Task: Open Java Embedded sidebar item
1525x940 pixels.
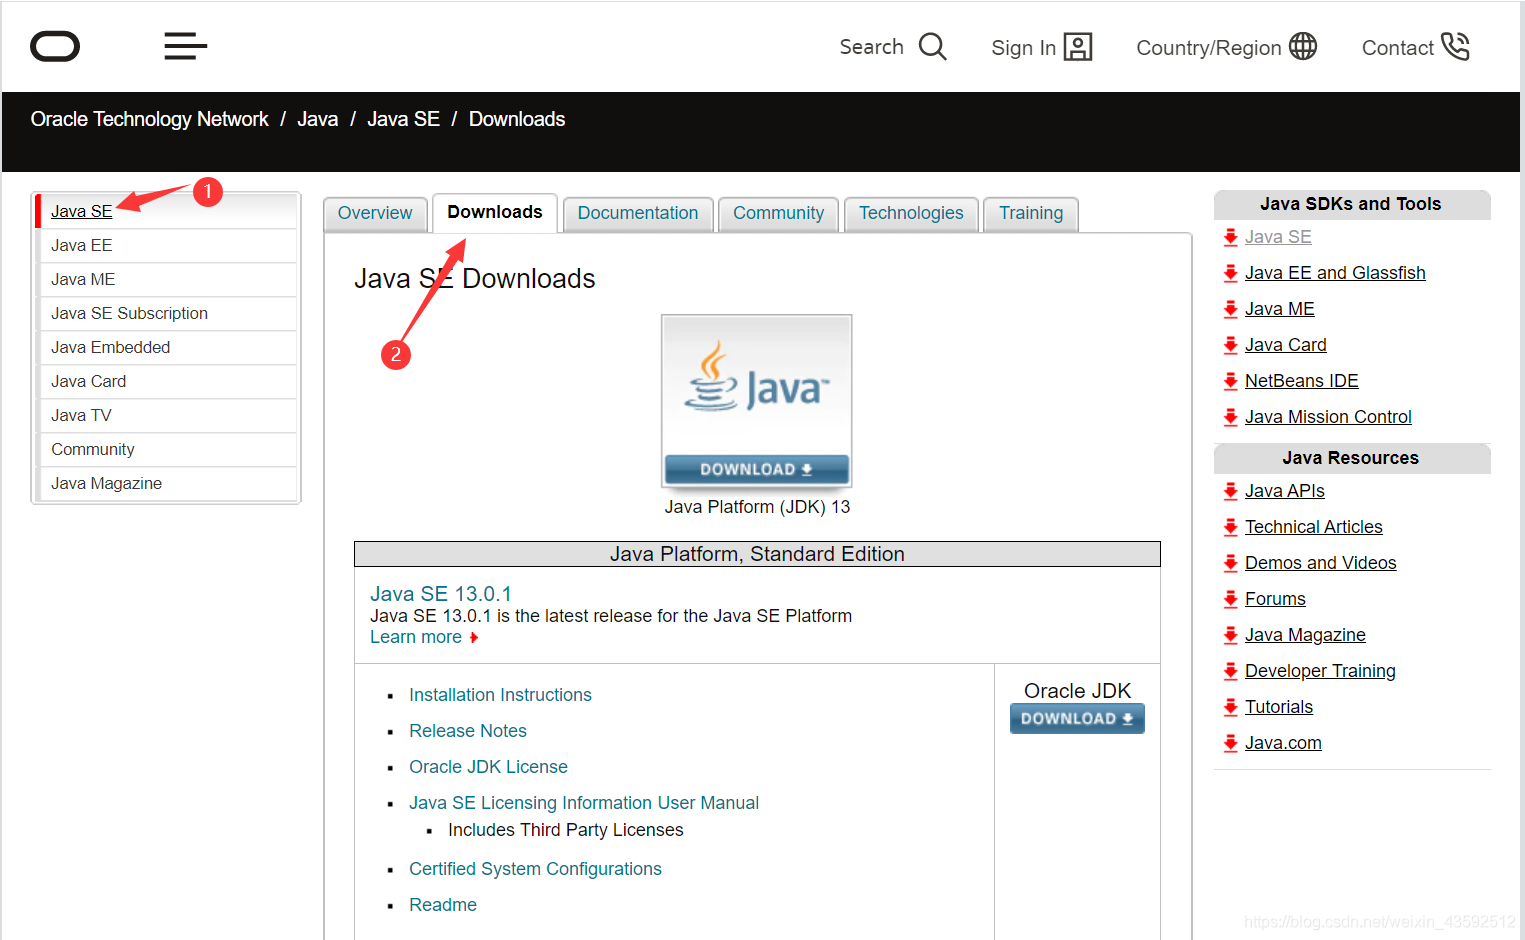Action: click(x=166, y=347)
